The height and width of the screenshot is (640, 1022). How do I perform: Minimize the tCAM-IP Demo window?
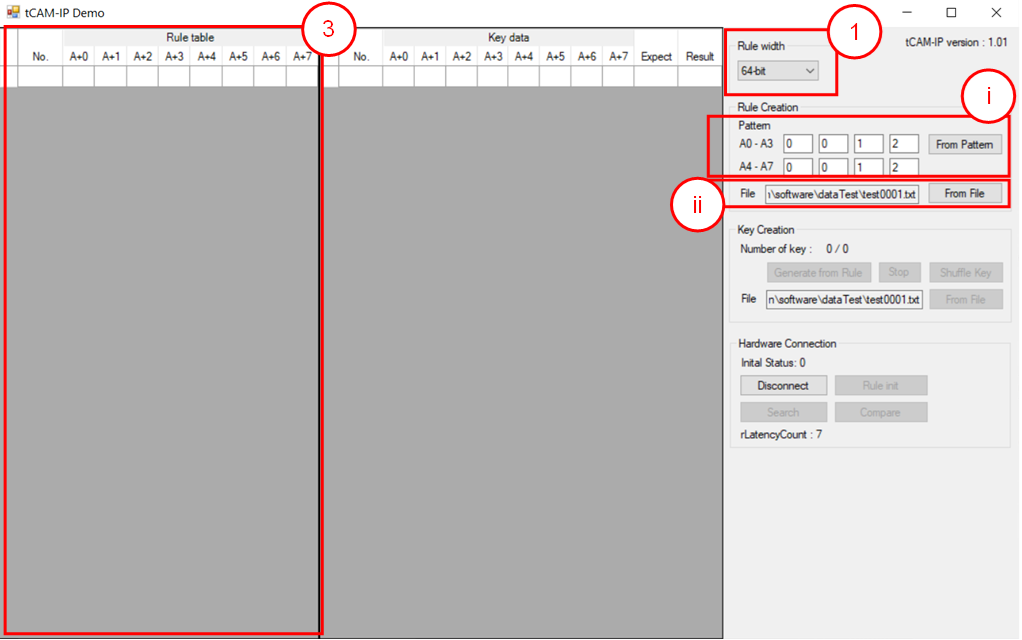click(x=907, y=12)
